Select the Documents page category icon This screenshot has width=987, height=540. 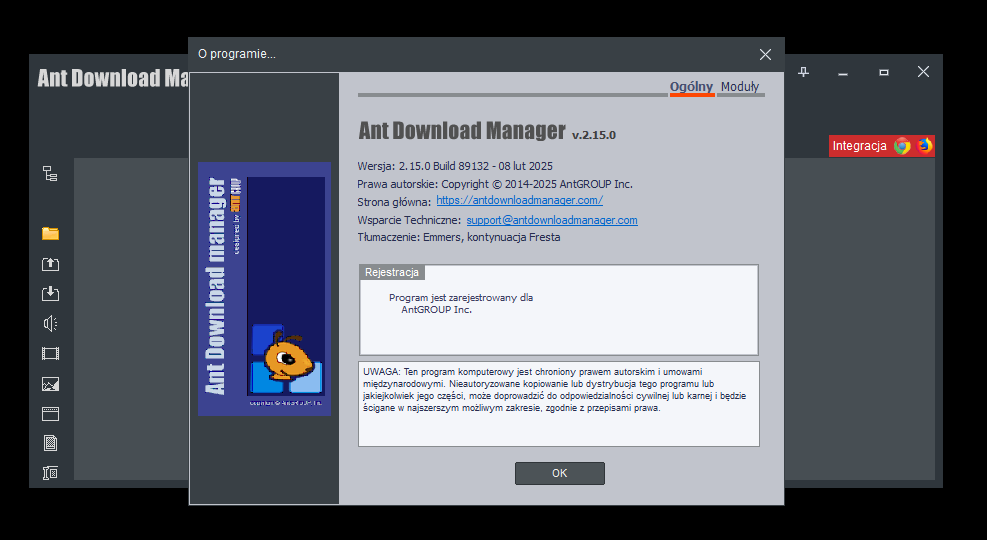coord(50,443)
